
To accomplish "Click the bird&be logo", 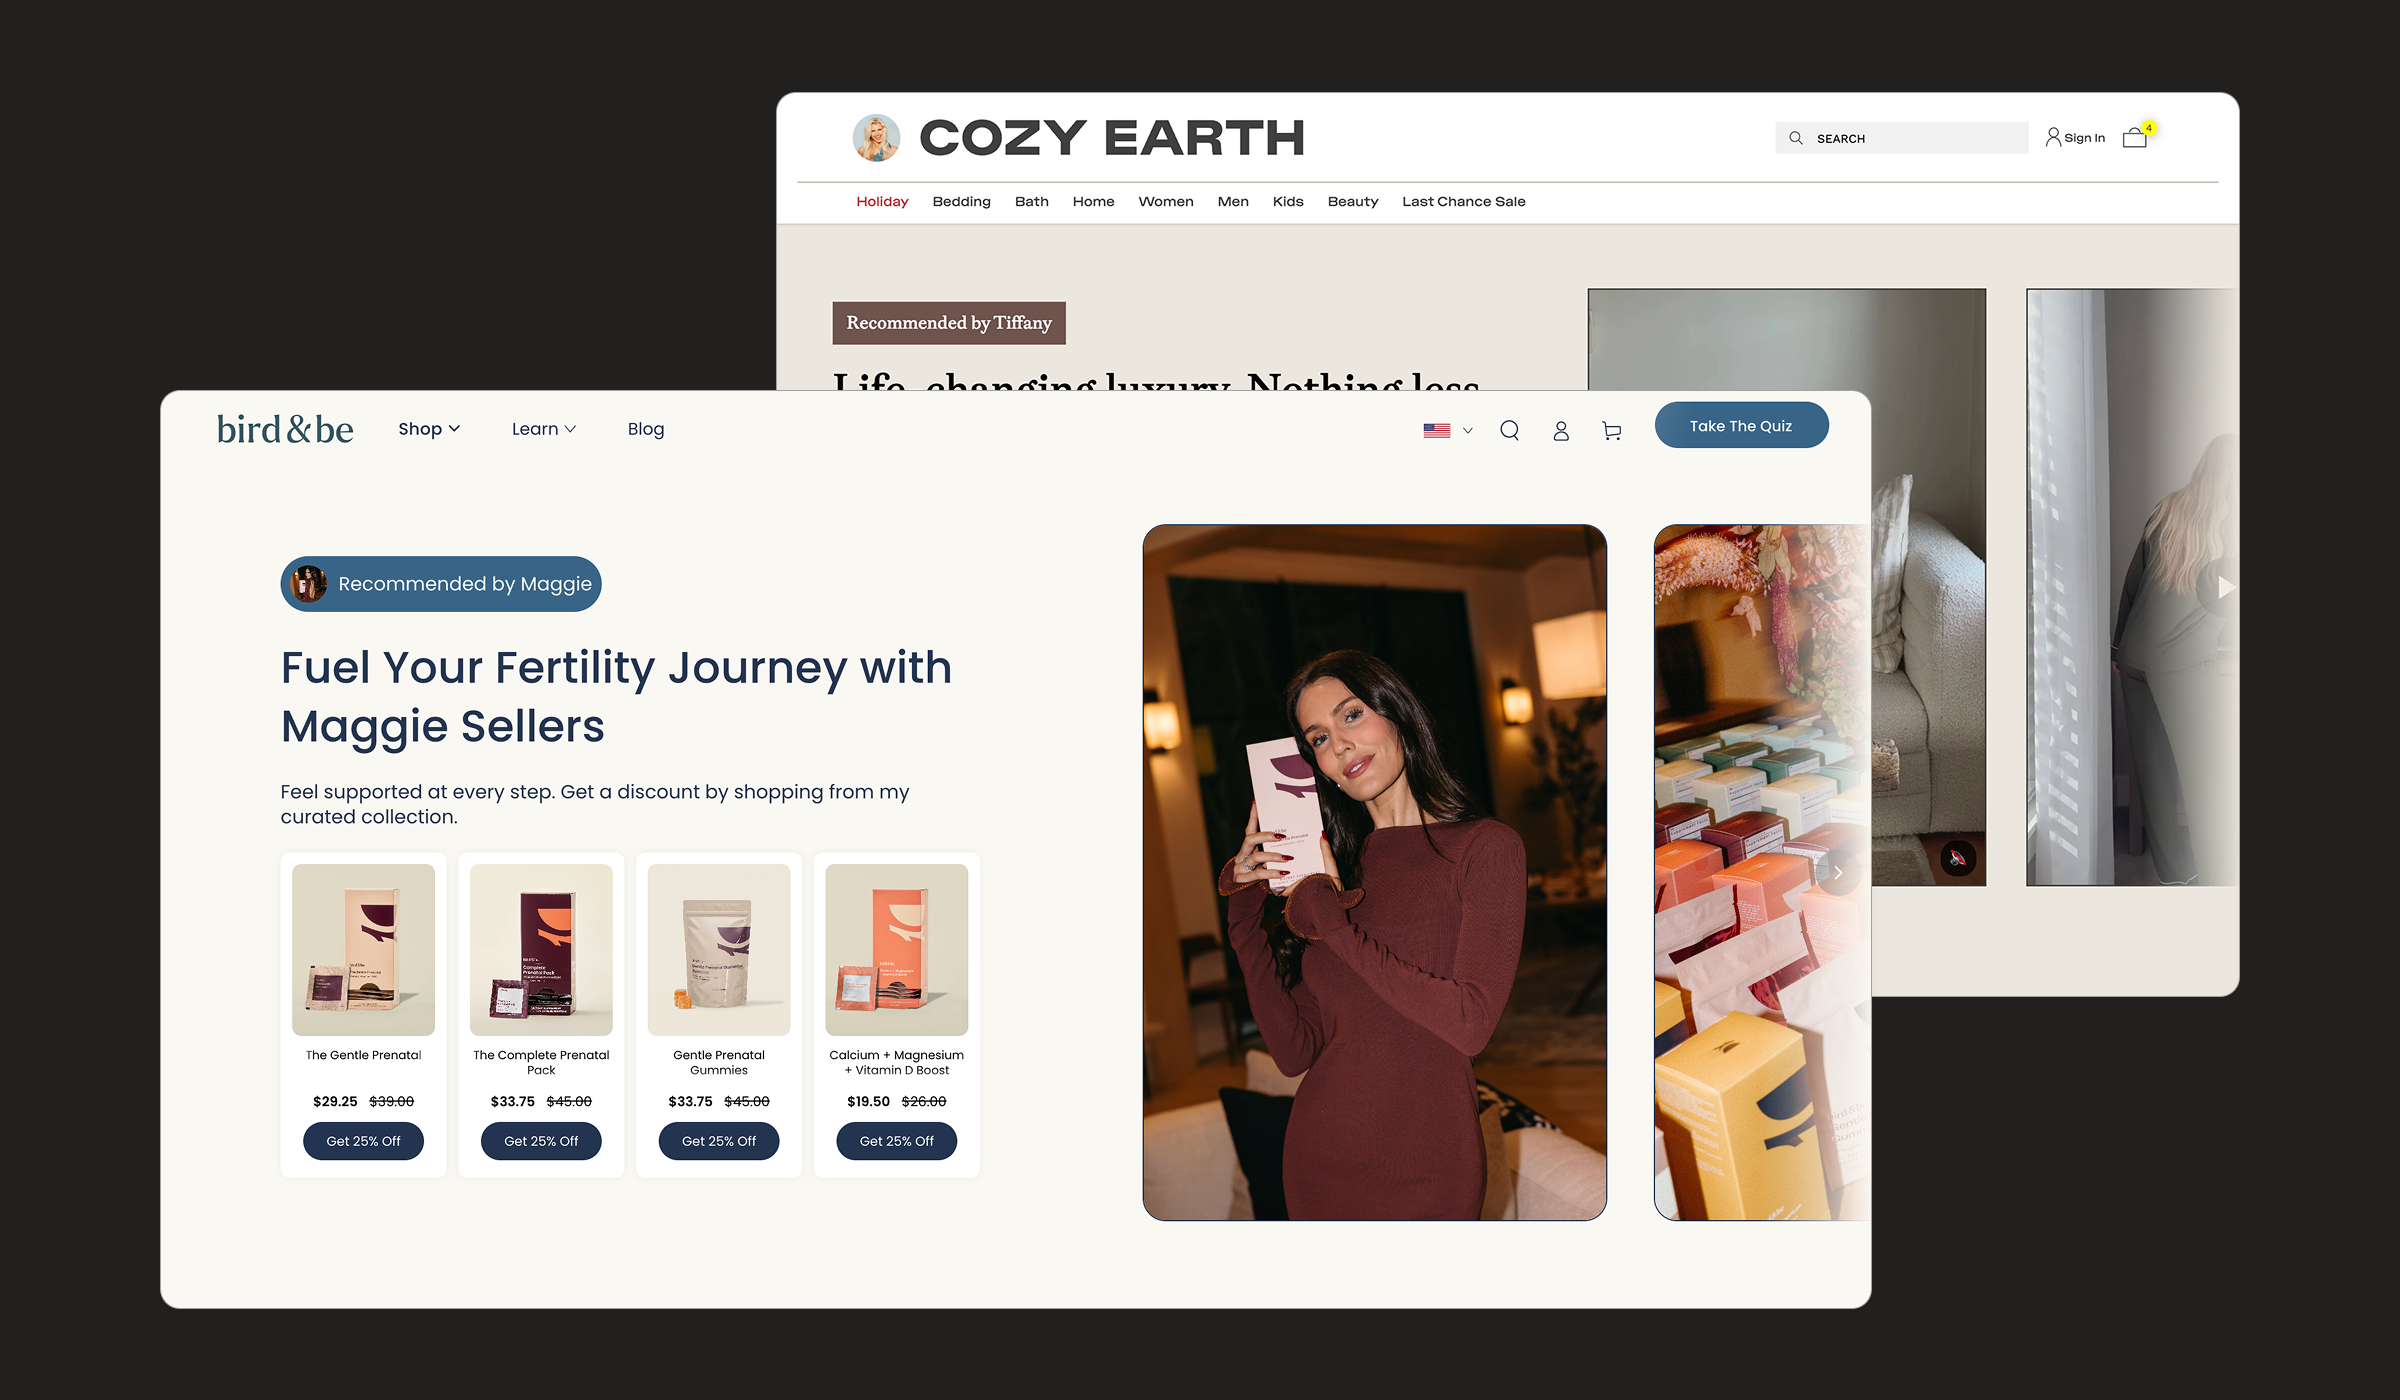I will point(285,429).
